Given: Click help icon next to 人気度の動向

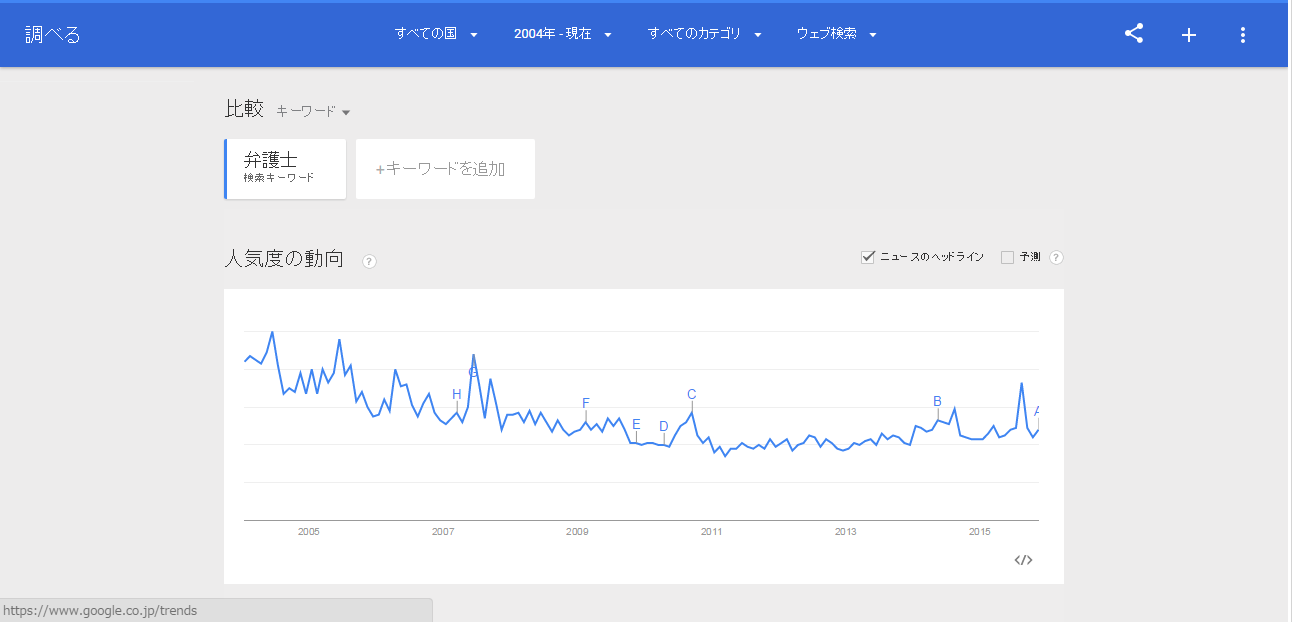Looking at the screenshot, I should [x=369, y=261].
